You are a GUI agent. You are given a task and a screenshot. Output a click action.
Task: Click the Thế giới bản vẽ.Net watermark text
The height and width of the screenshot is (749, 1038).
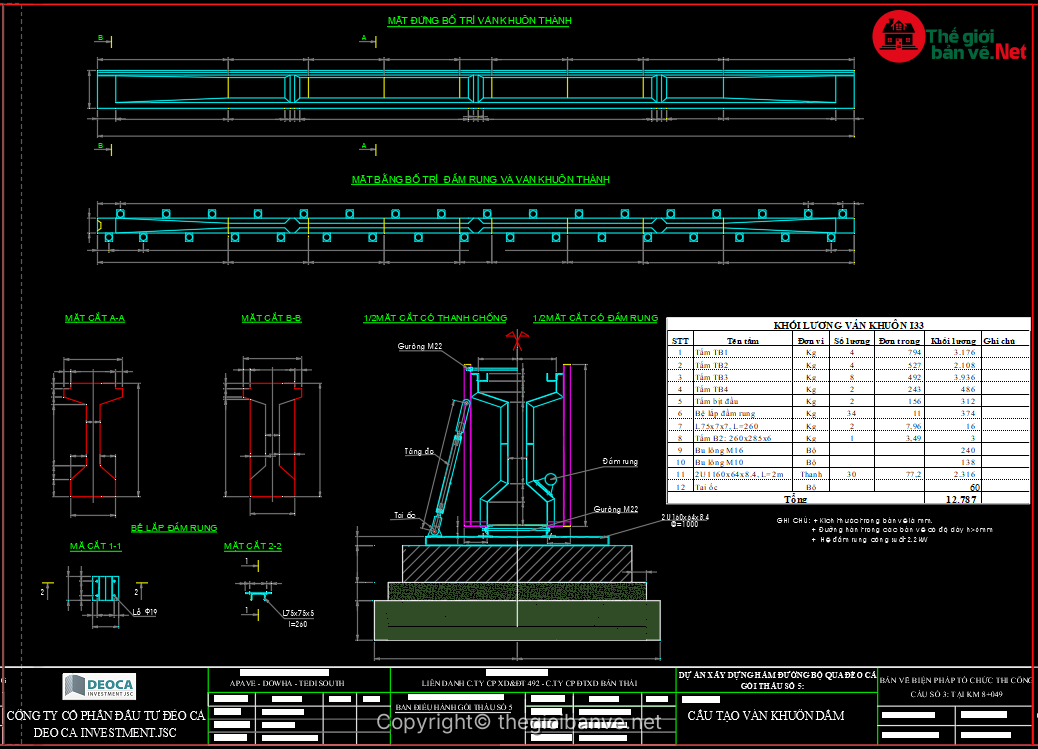pyautogui.click(x=977, y=43)
